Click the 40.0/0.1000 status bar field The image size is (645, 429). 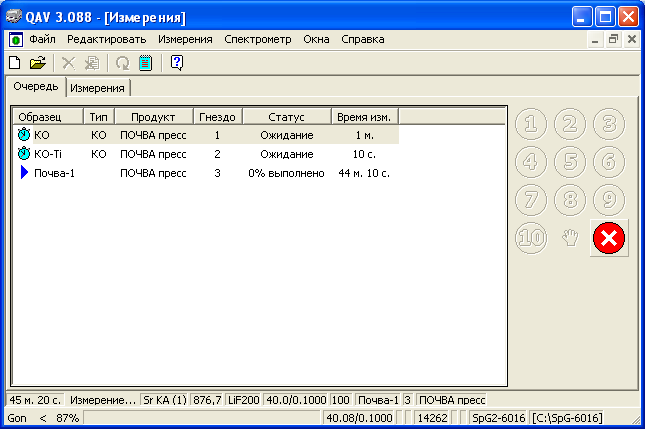296,400
